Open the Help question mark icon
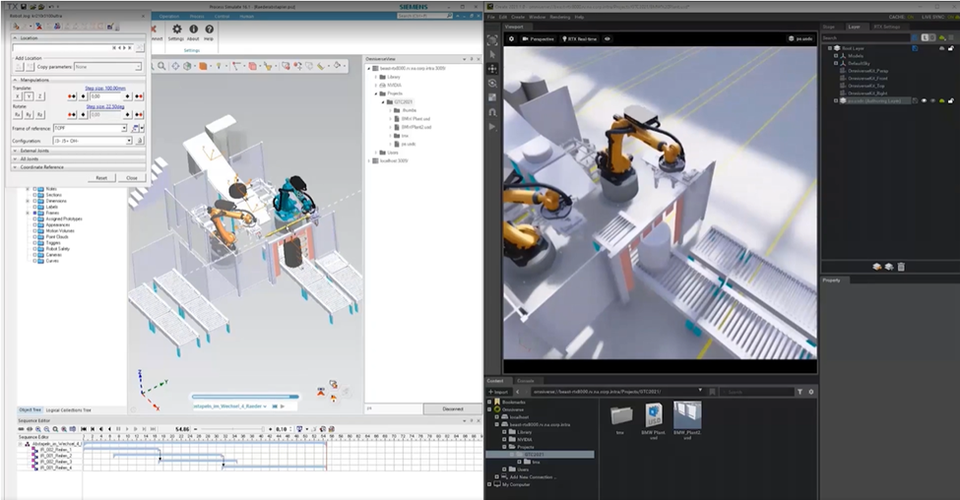 209,29
